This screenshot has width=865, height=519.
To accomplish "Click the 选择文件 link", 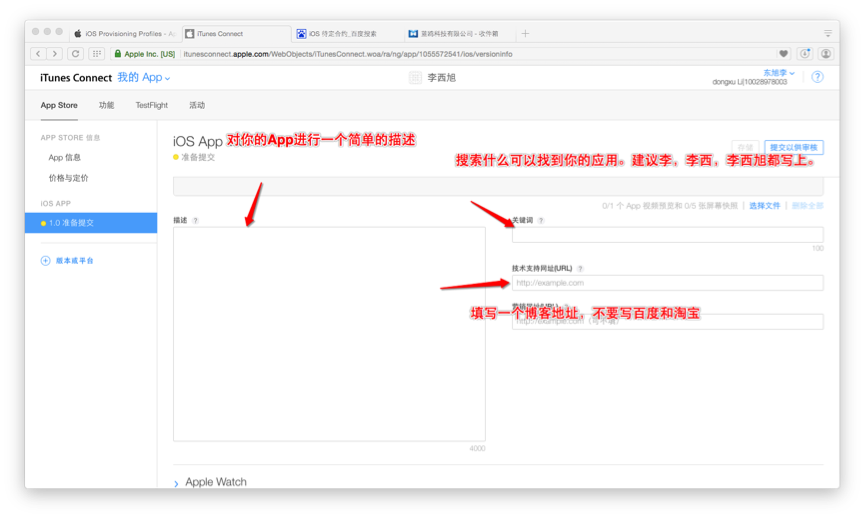I will coord(765,206).
